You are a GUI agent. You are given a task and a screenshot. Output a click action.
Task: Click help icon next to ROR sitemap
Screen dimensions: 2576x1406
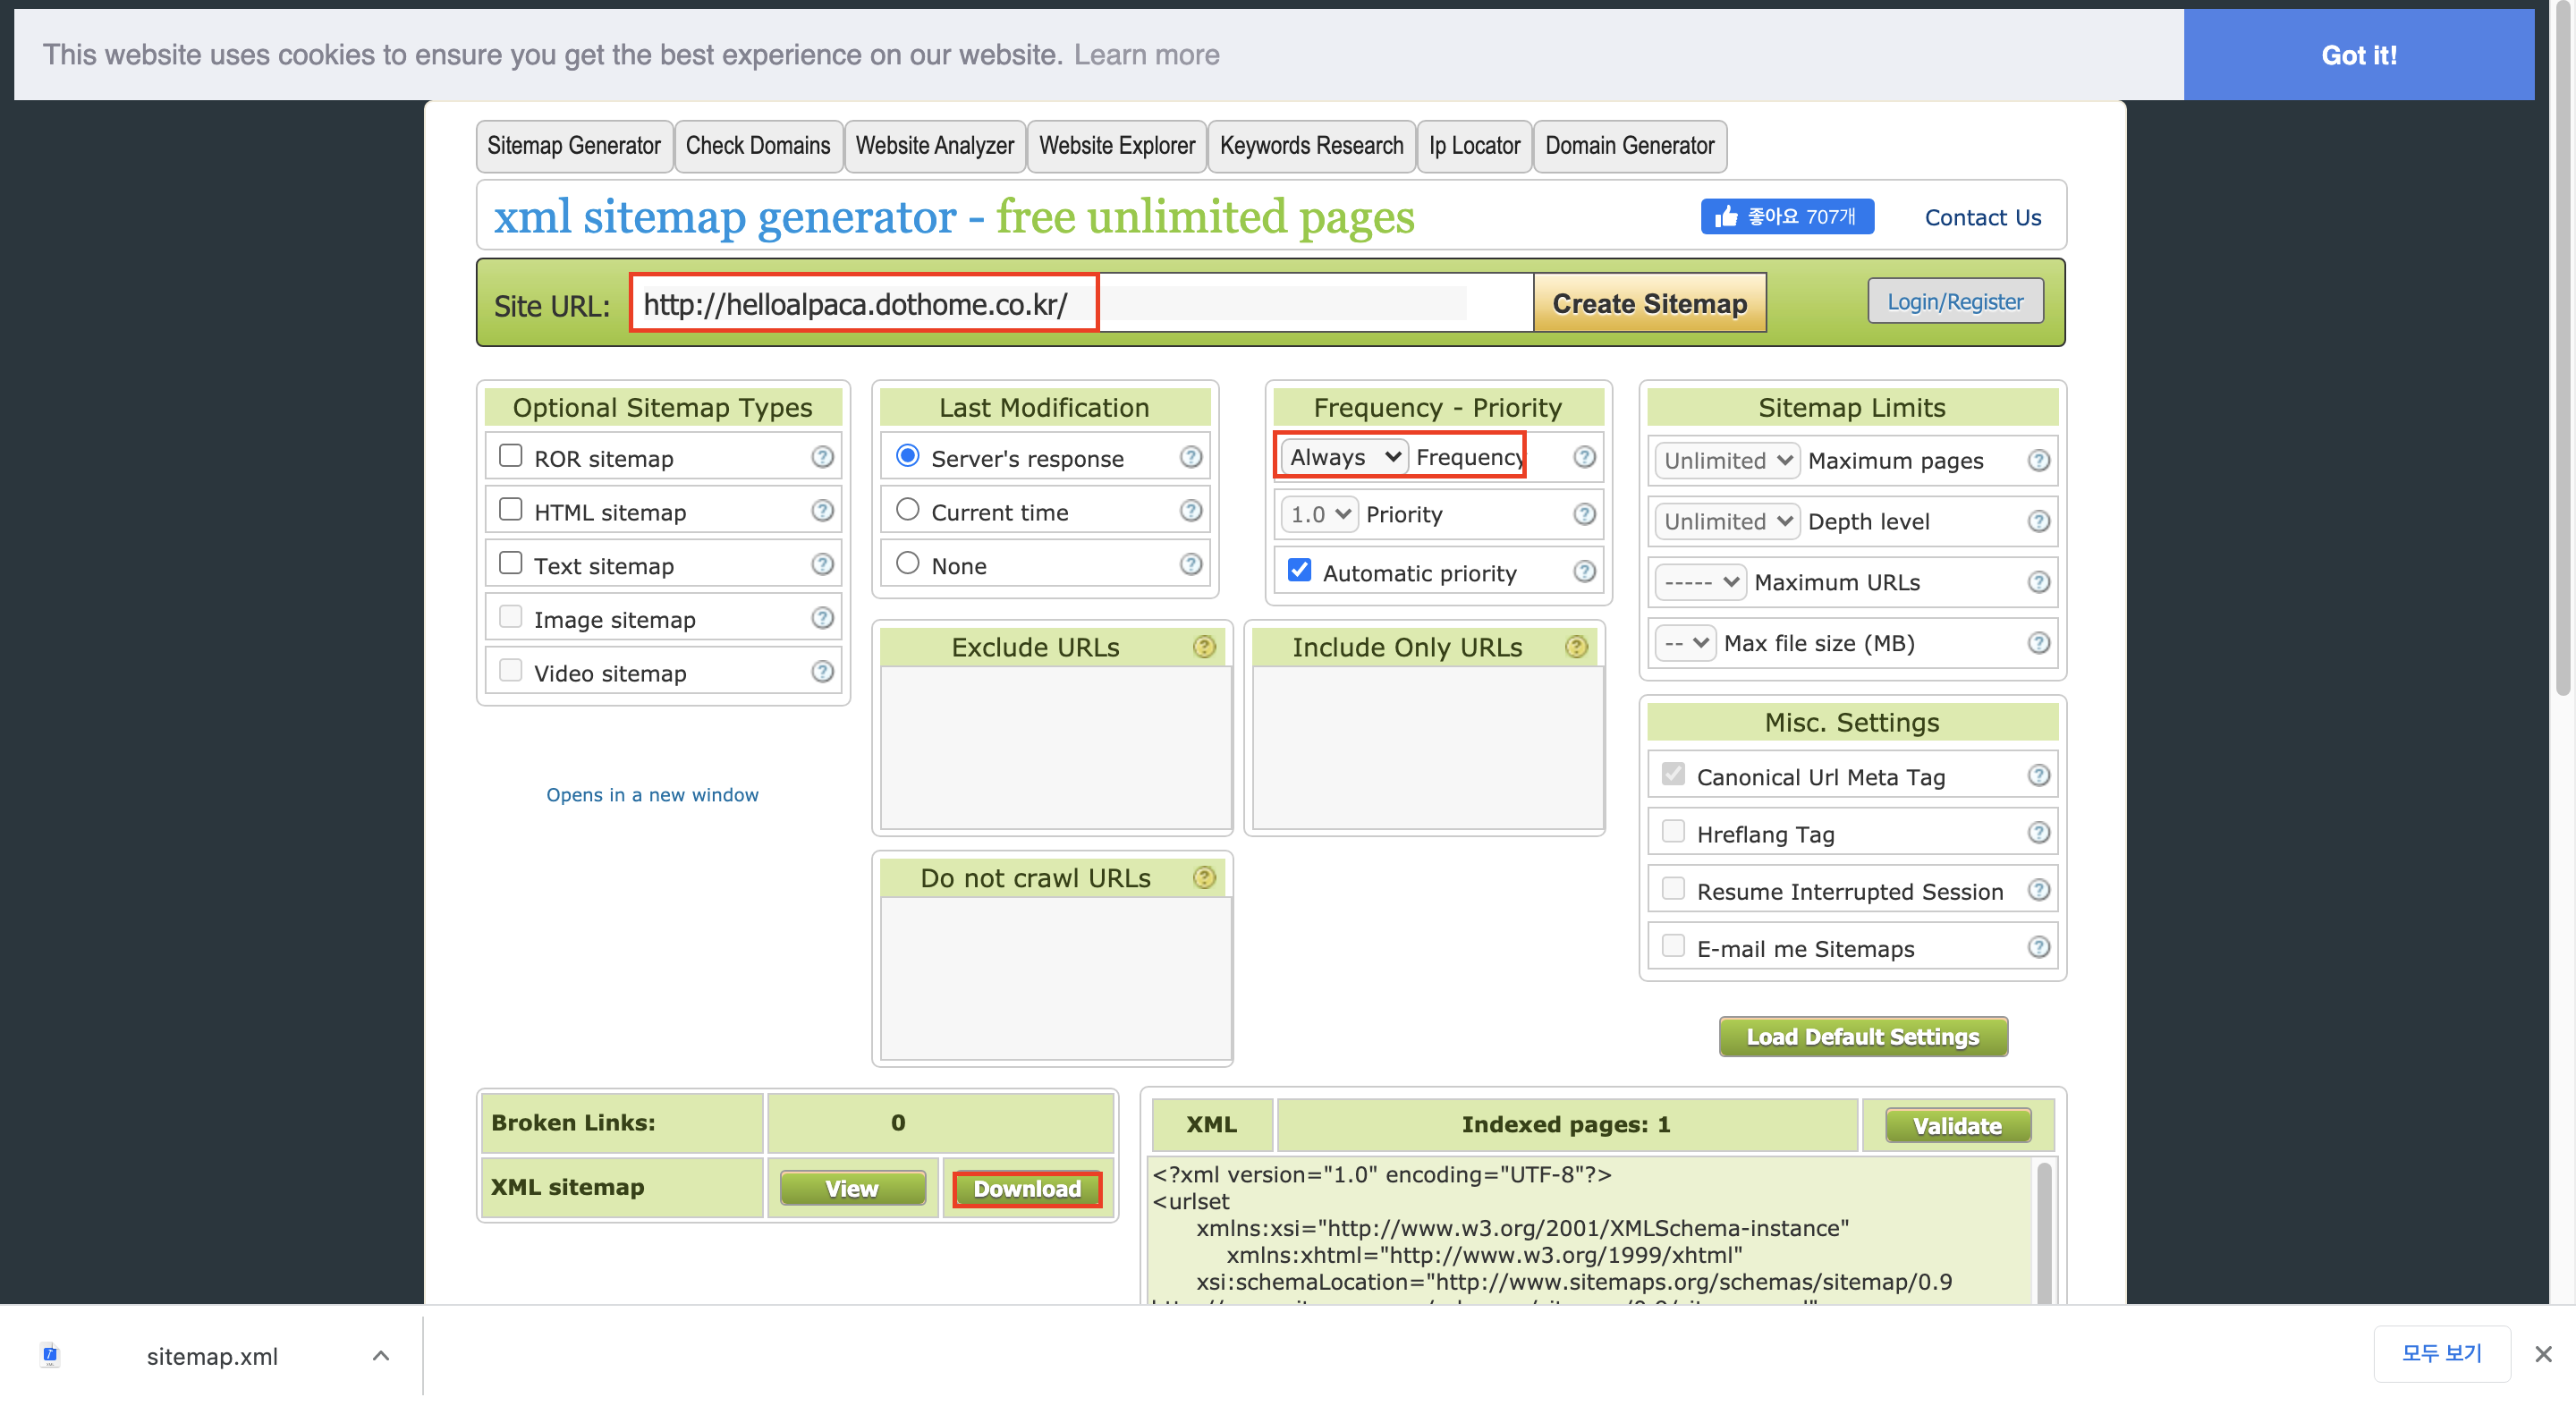point(822,457)
